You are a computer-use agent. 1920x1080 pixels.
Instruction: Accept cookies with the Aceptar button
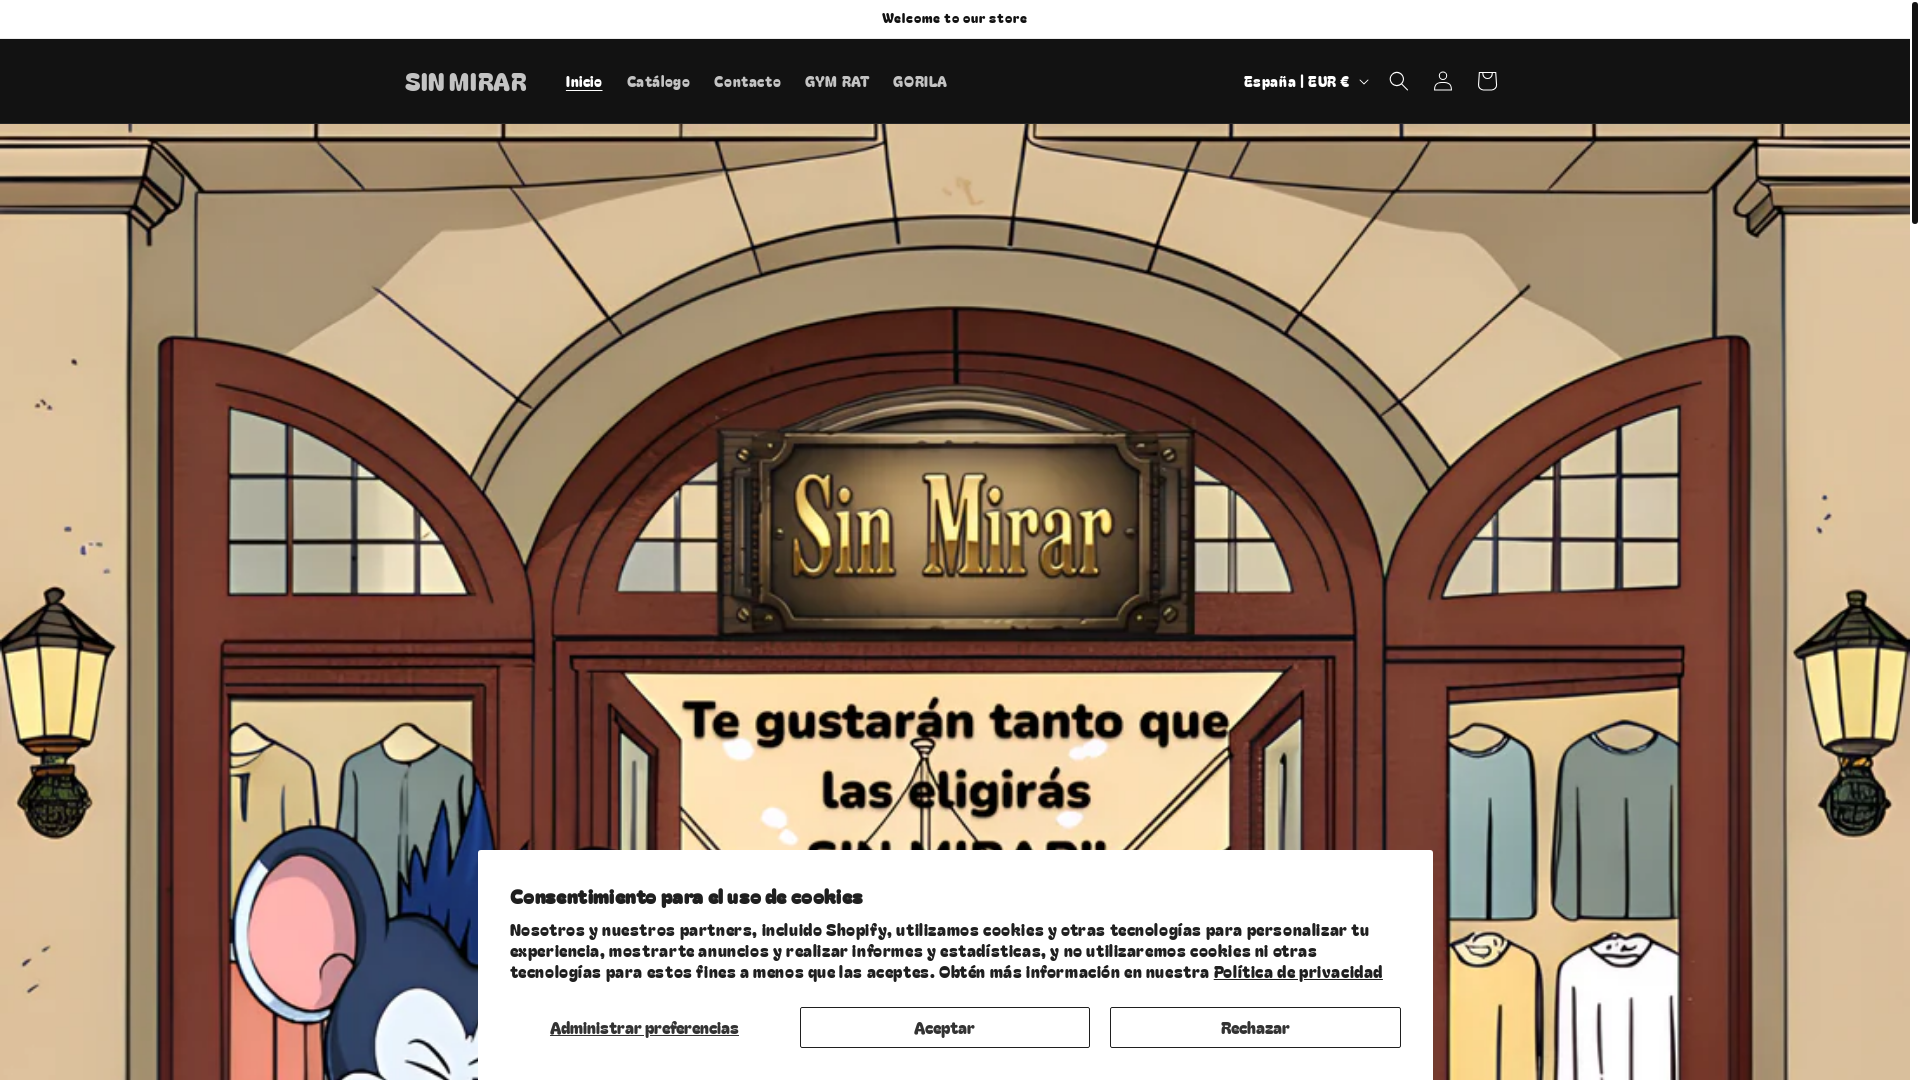pos(944,1028)
